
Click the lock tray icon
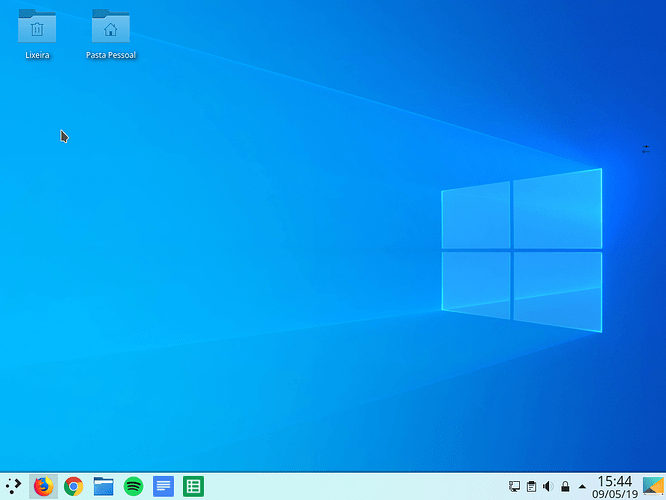(565, 486)
